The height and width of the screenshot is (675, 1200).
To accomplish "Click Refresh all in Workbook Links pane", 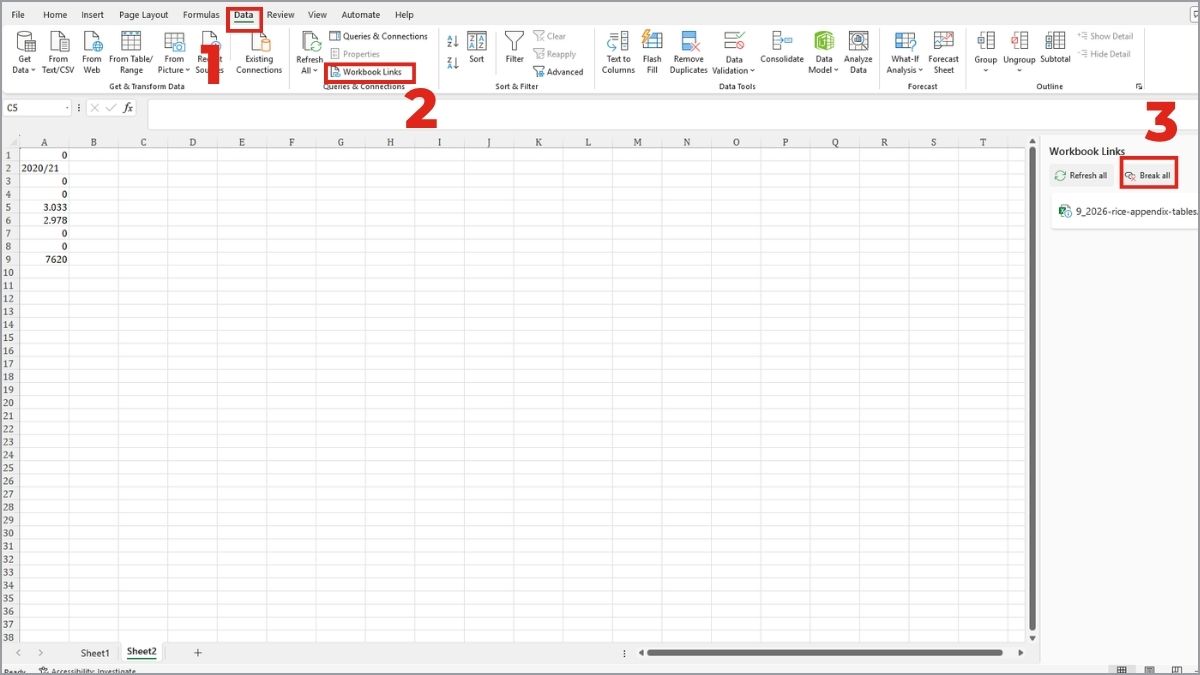I will (1081, 175).
